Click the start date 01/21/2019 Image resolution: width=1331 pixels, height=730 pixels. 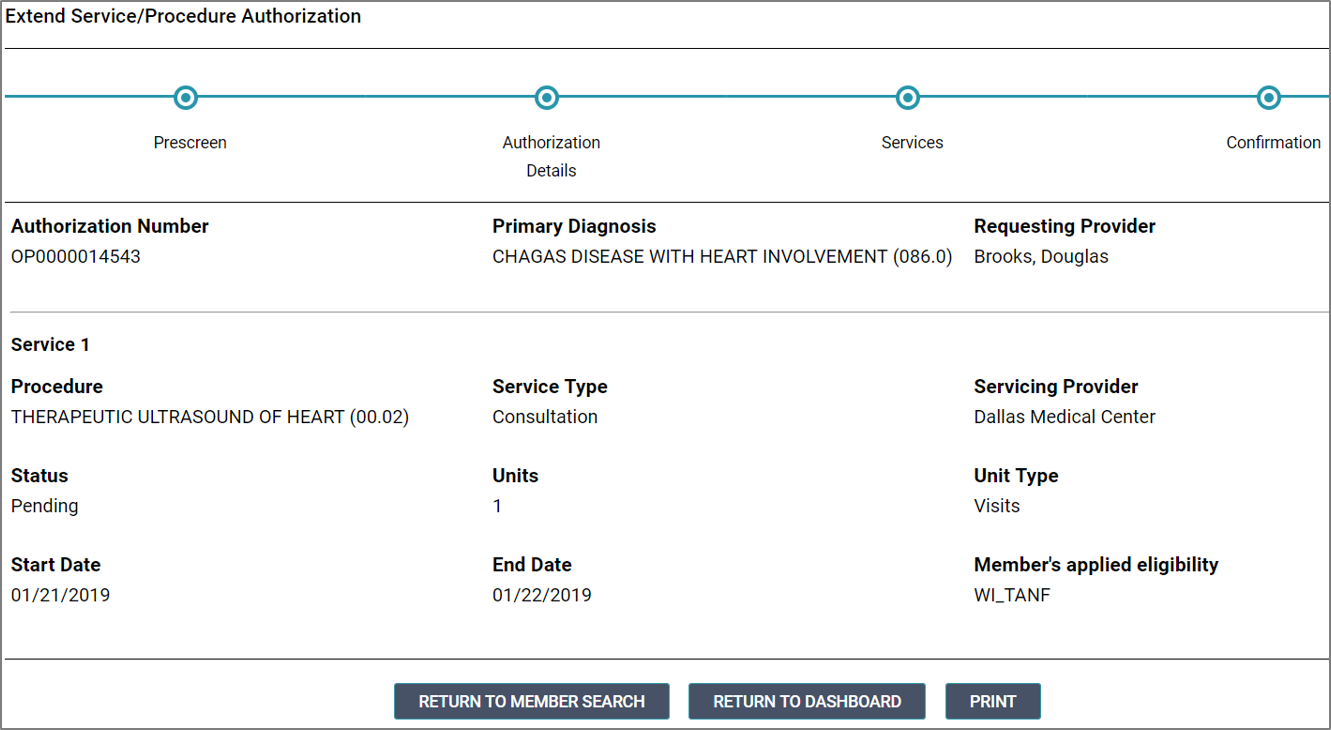pos(61,596)
